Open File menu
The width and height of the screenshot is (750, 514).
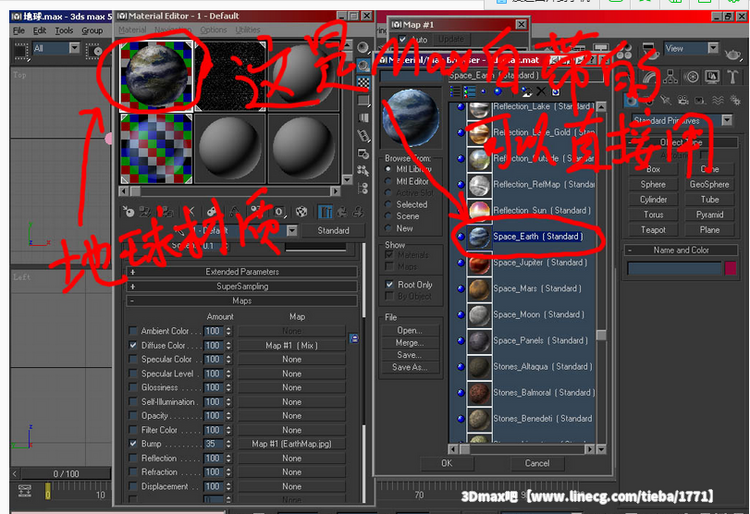(x=19, y=30)
